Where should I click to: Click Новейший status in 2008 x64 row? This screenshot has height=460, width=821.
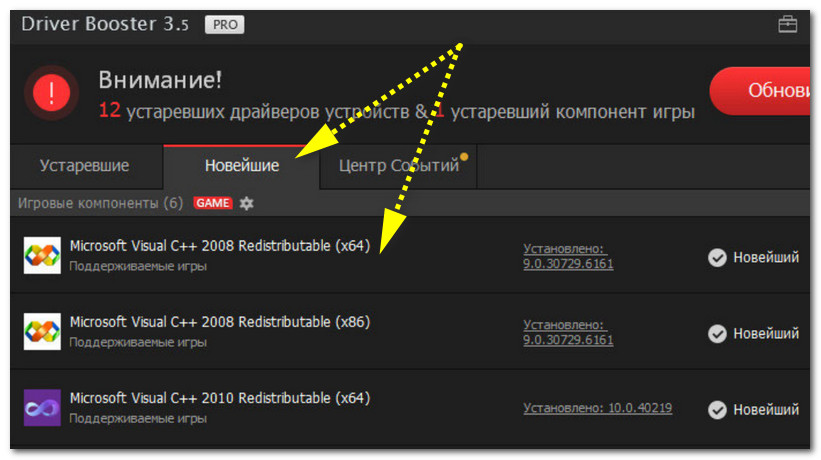tap(765, 257)
